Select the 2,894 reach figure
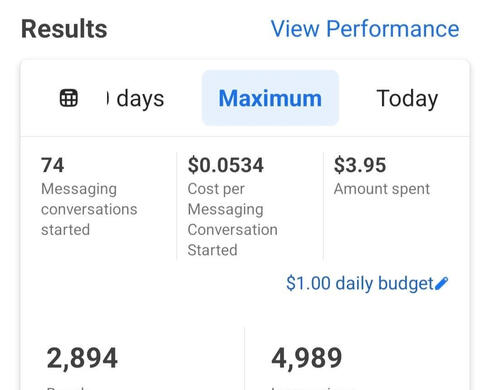 (82, 358)
